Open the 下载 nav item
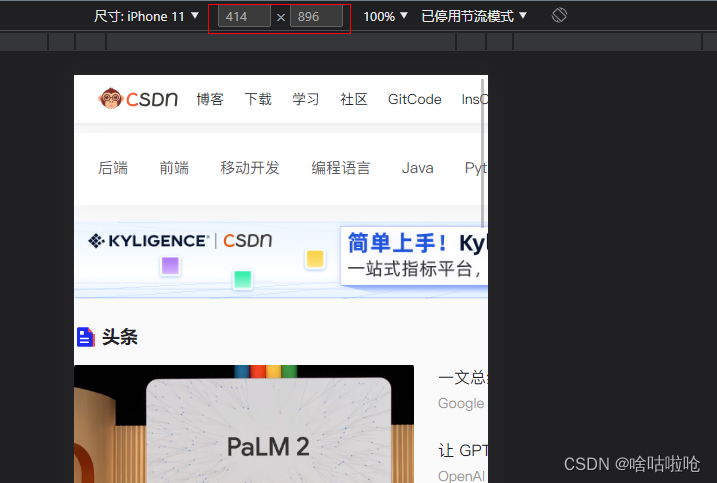The width and height of the screenshot is (717, 483). pyautogui.click(x=258, y=99)
